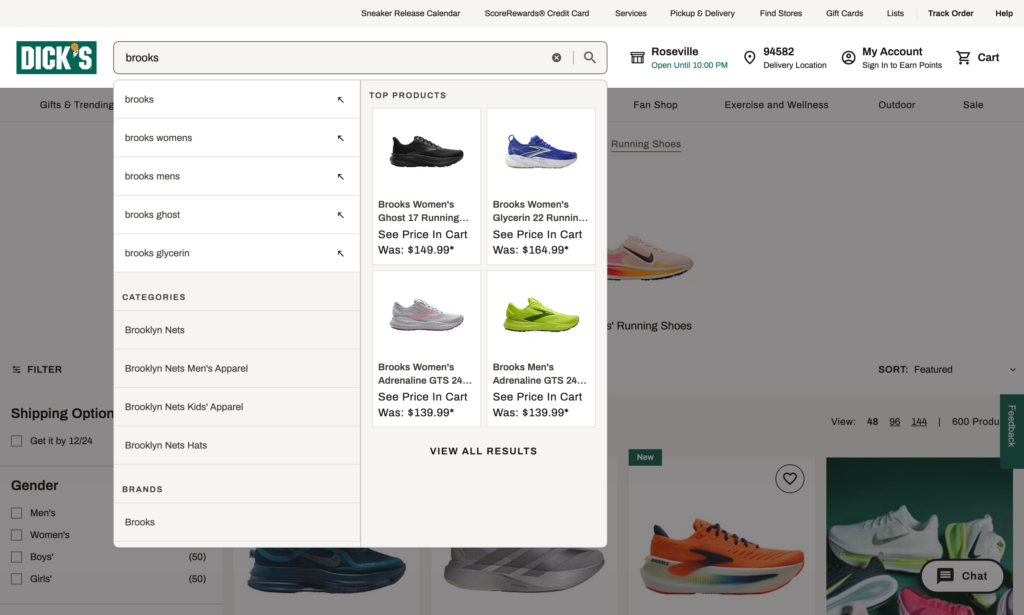1024x615 pixels.
Task: Set view to 48 products
Action: coord(872,422)
